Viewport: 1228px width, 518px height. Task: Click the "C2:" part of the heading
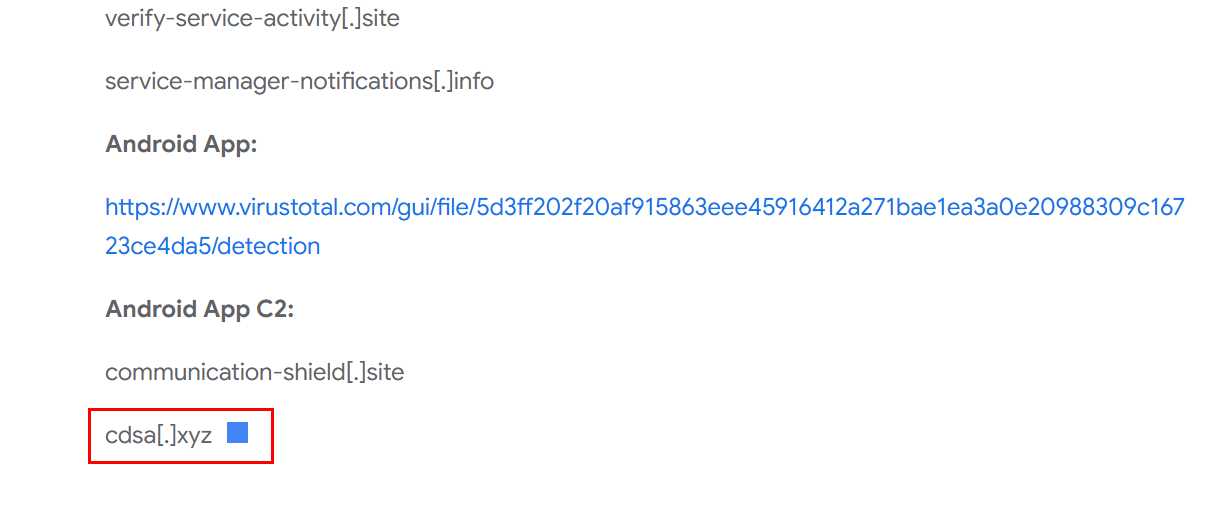(x=274, y=309)
